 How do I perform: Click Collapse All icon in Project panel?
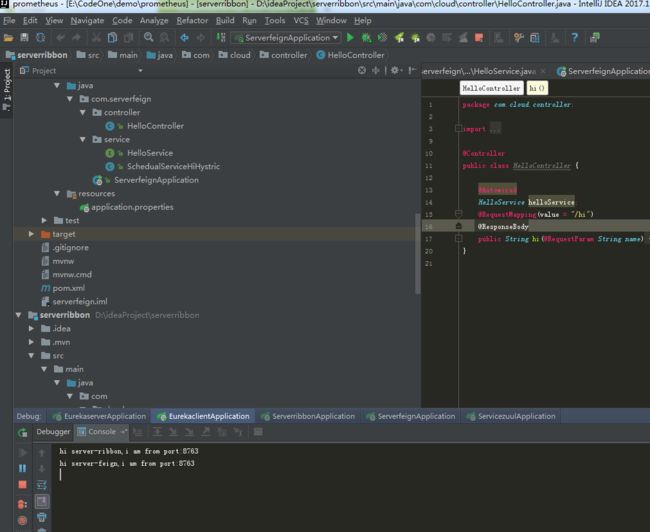point(376,70)
